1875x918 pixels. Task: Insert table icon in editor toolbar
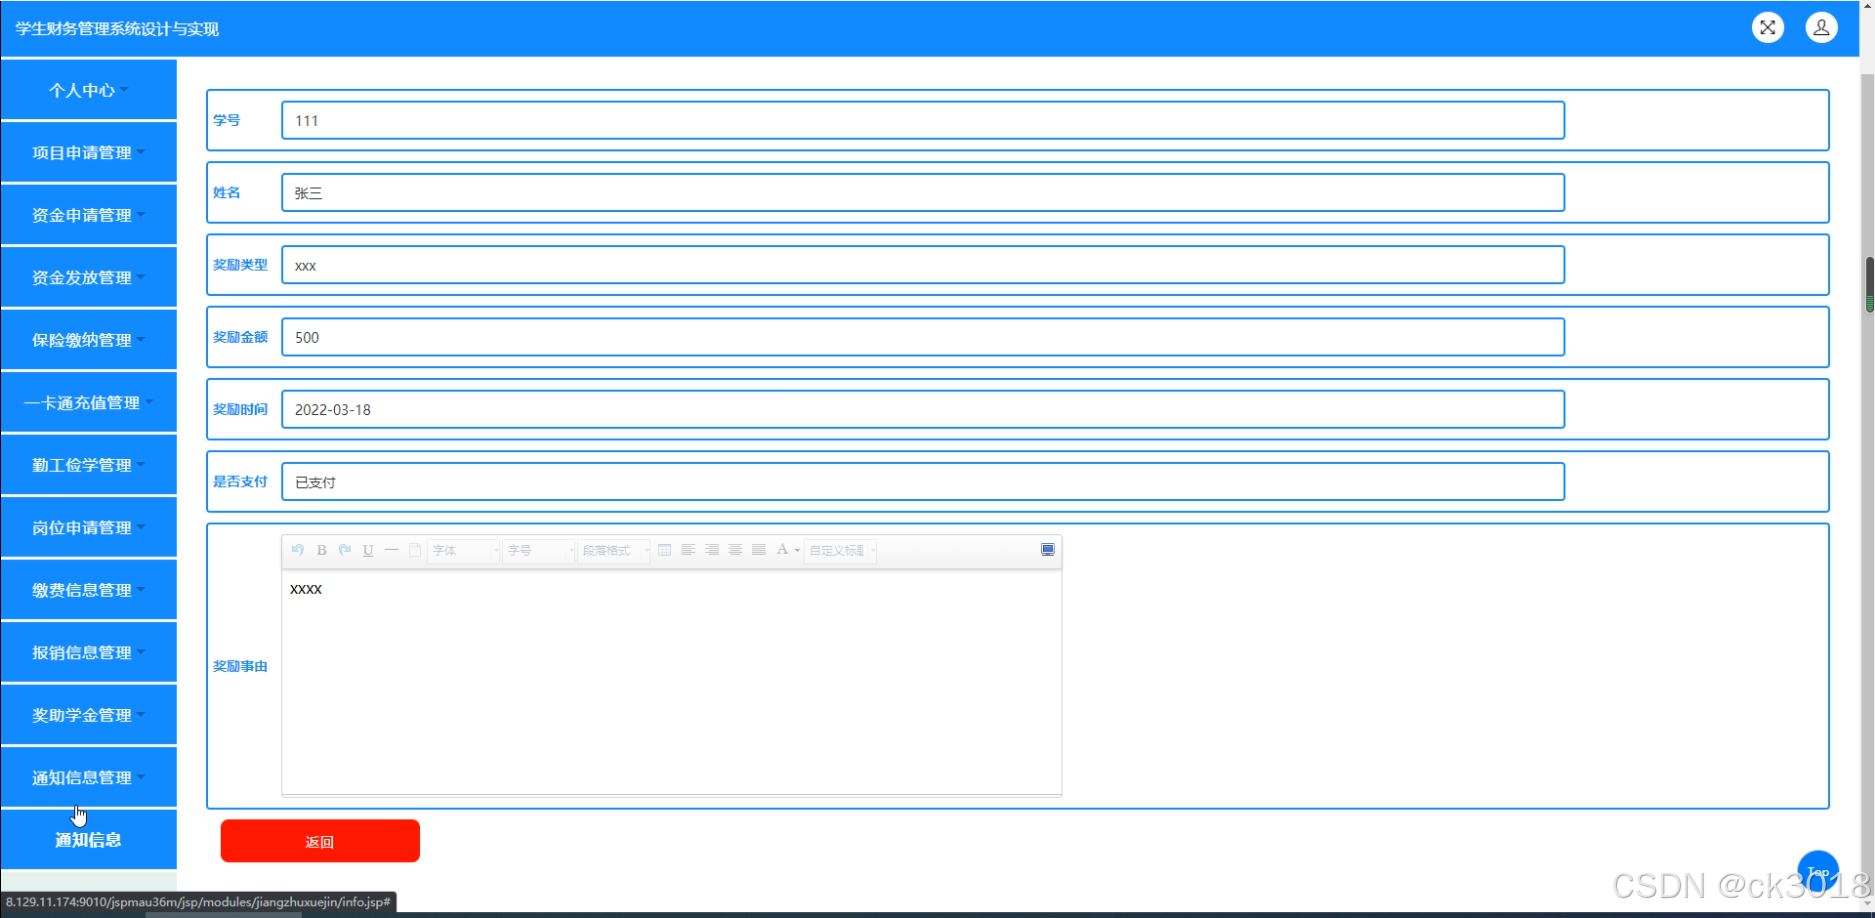point(664,550)
